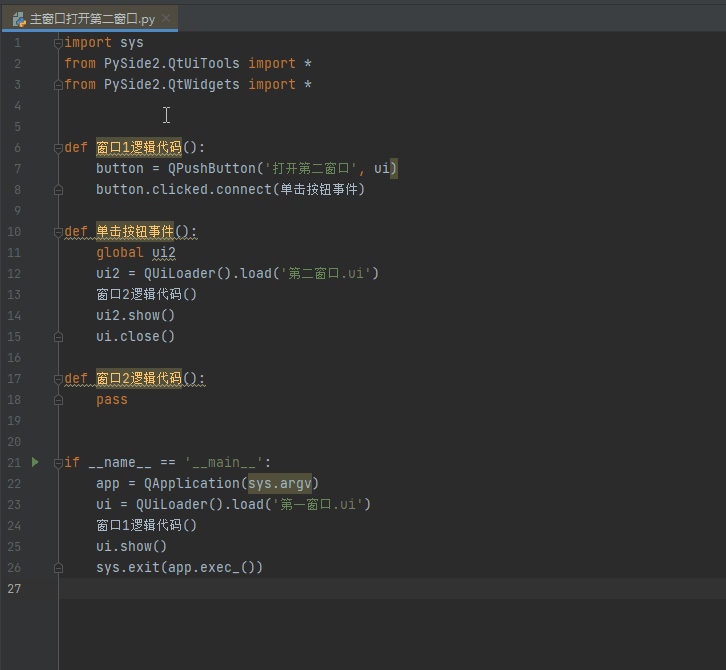Click the fold end marker on line 18

coord(59,400)
